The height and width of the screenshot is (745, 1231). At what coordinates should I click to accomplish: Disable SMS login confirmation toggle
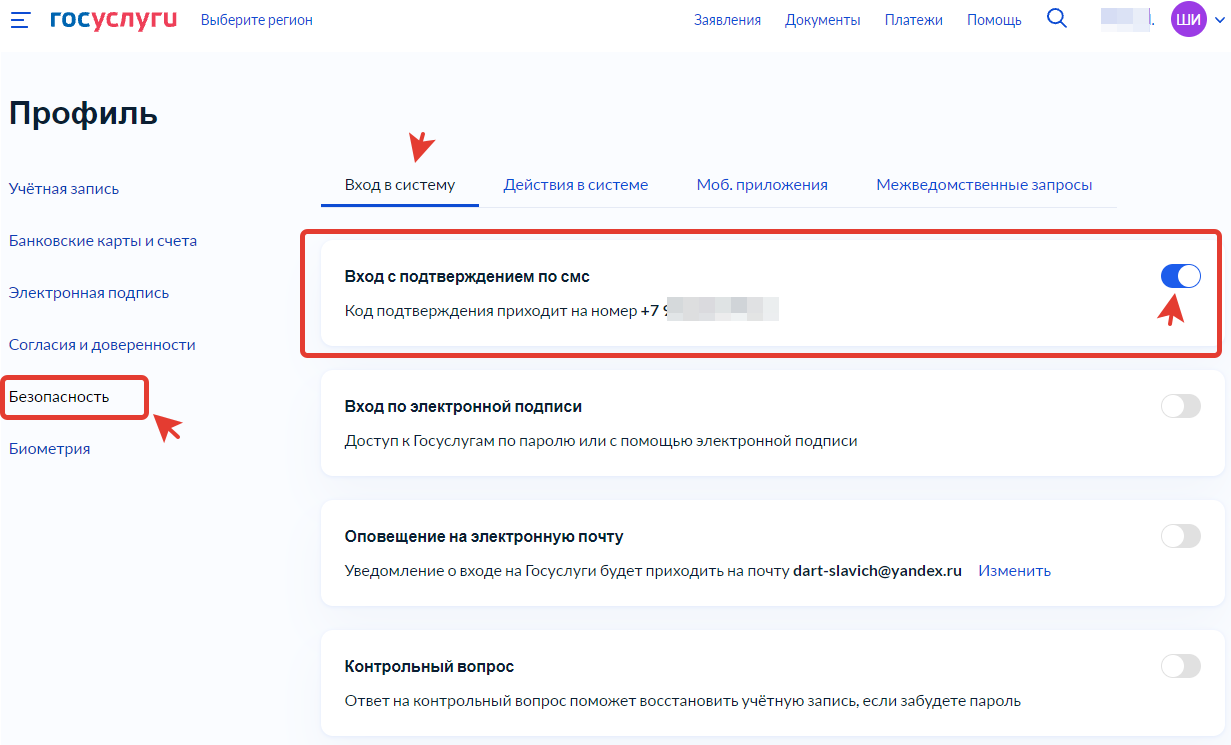tap(1180, 276)
